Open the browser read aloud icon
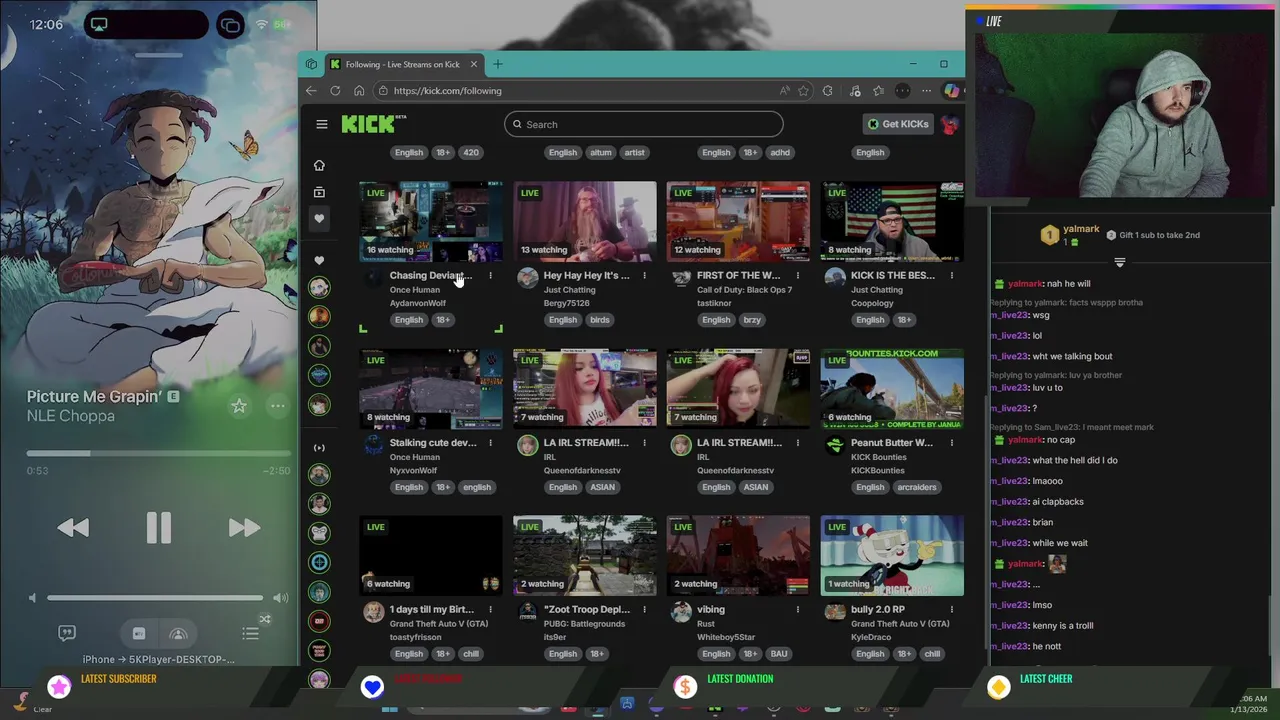 coord(785,90)
